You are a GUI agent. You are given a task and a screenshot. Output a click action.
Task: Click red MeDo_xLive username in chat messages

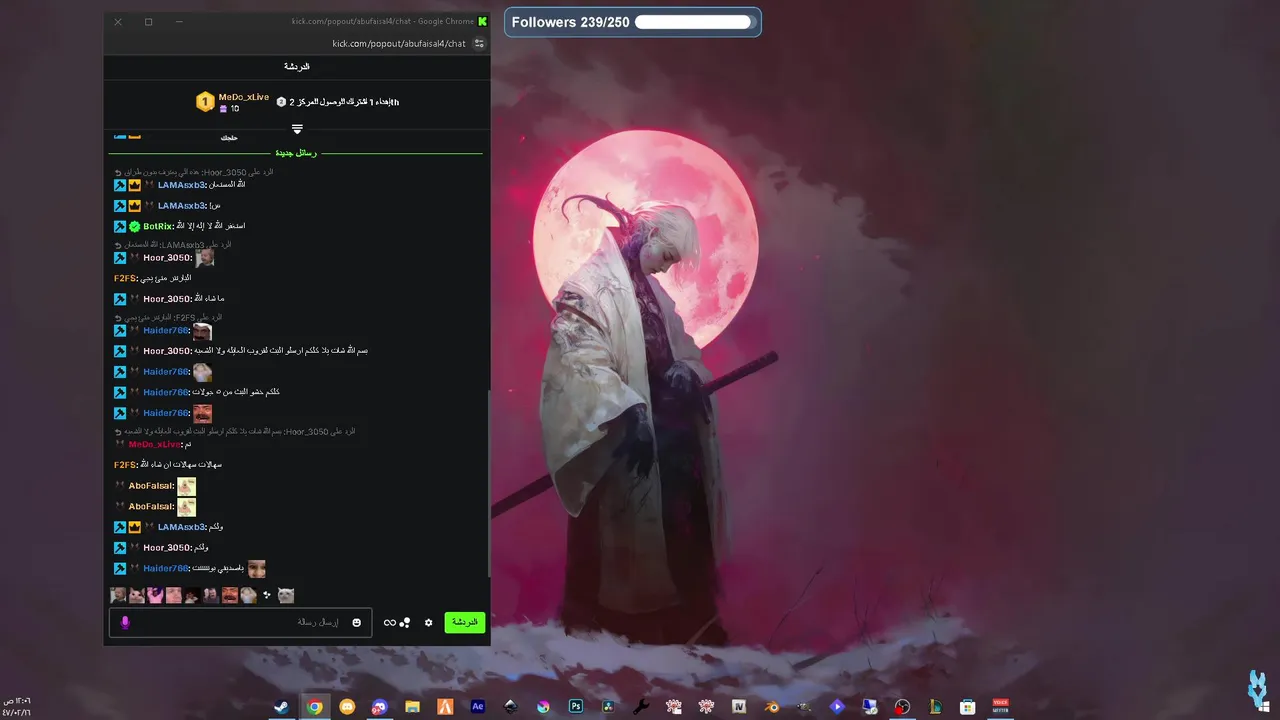pos(154,444)
